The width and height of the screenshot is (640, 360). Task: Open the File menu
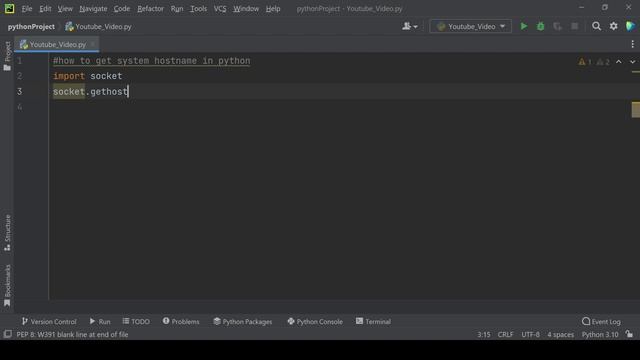tap(27, 9)
